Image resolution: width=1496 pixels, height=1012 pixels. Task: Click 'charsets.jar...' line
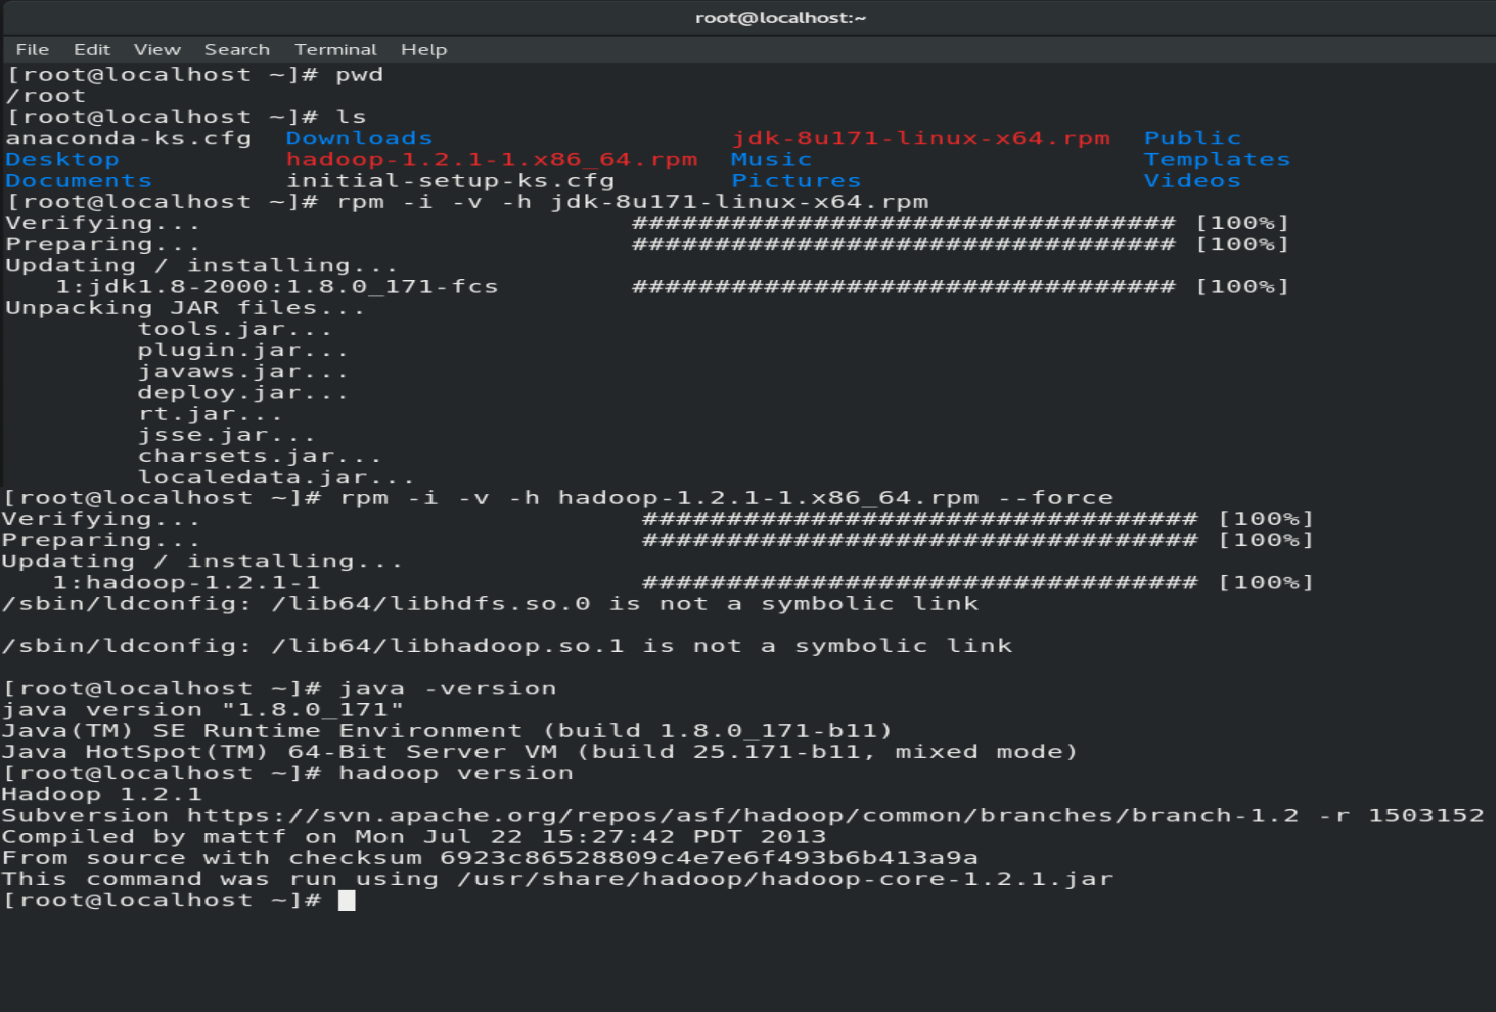[x=259, y=456]
